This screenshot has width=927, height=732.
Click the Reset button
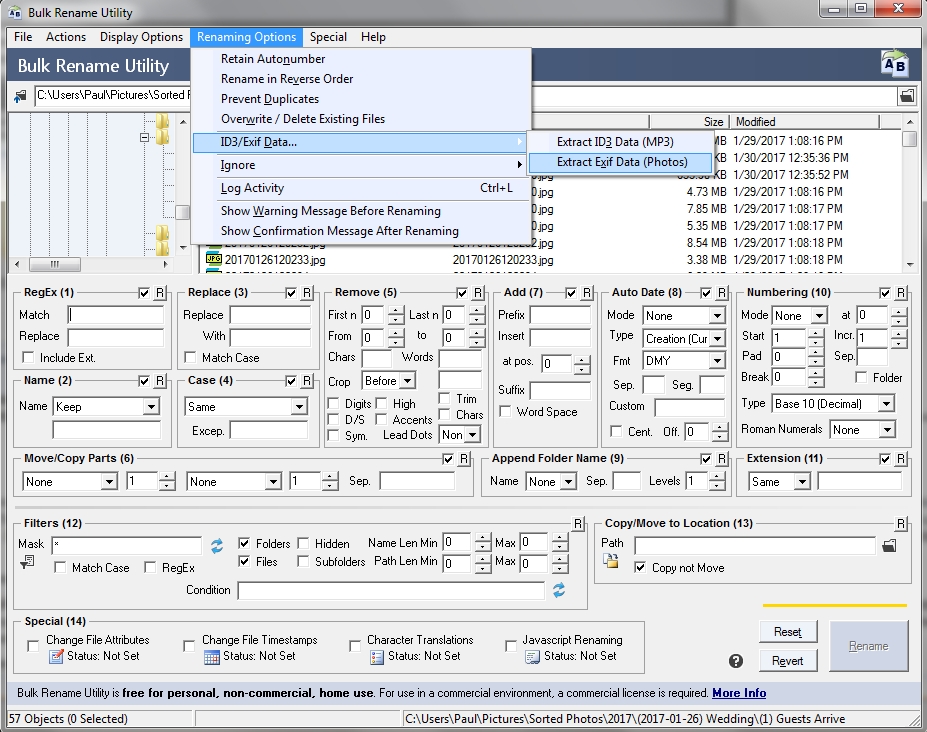(x=788, y=631)
